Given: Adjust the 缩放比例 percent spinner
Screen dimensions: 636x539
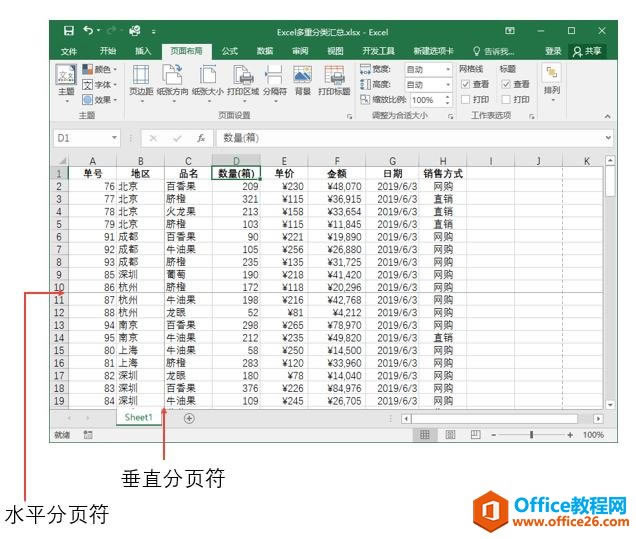Looking at the screenshot, I should tap(447, 99).
